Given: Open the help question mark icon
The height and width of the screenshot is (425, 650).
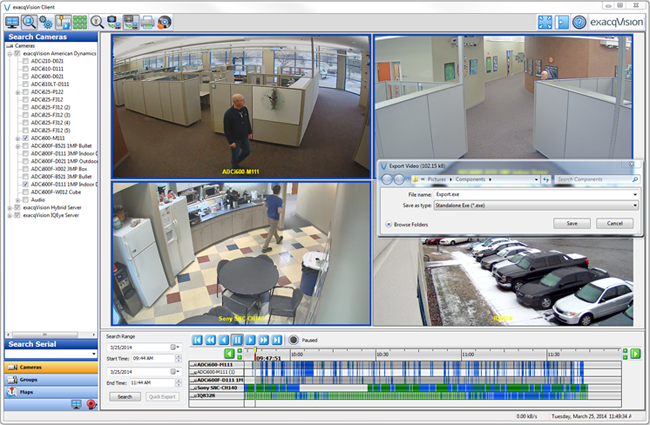Looking at the screenshot, I should pos(579,21).
